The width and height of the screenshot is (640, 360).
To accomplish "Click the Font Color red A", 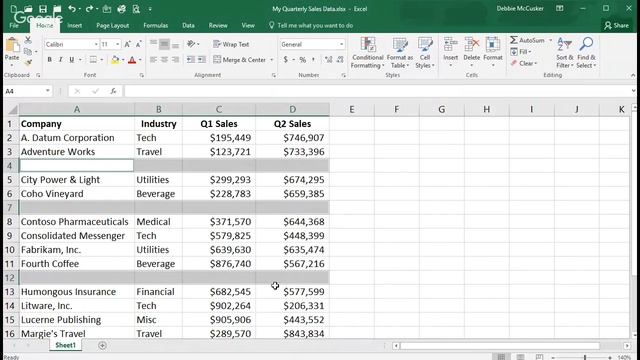I will tap(132, 60).
